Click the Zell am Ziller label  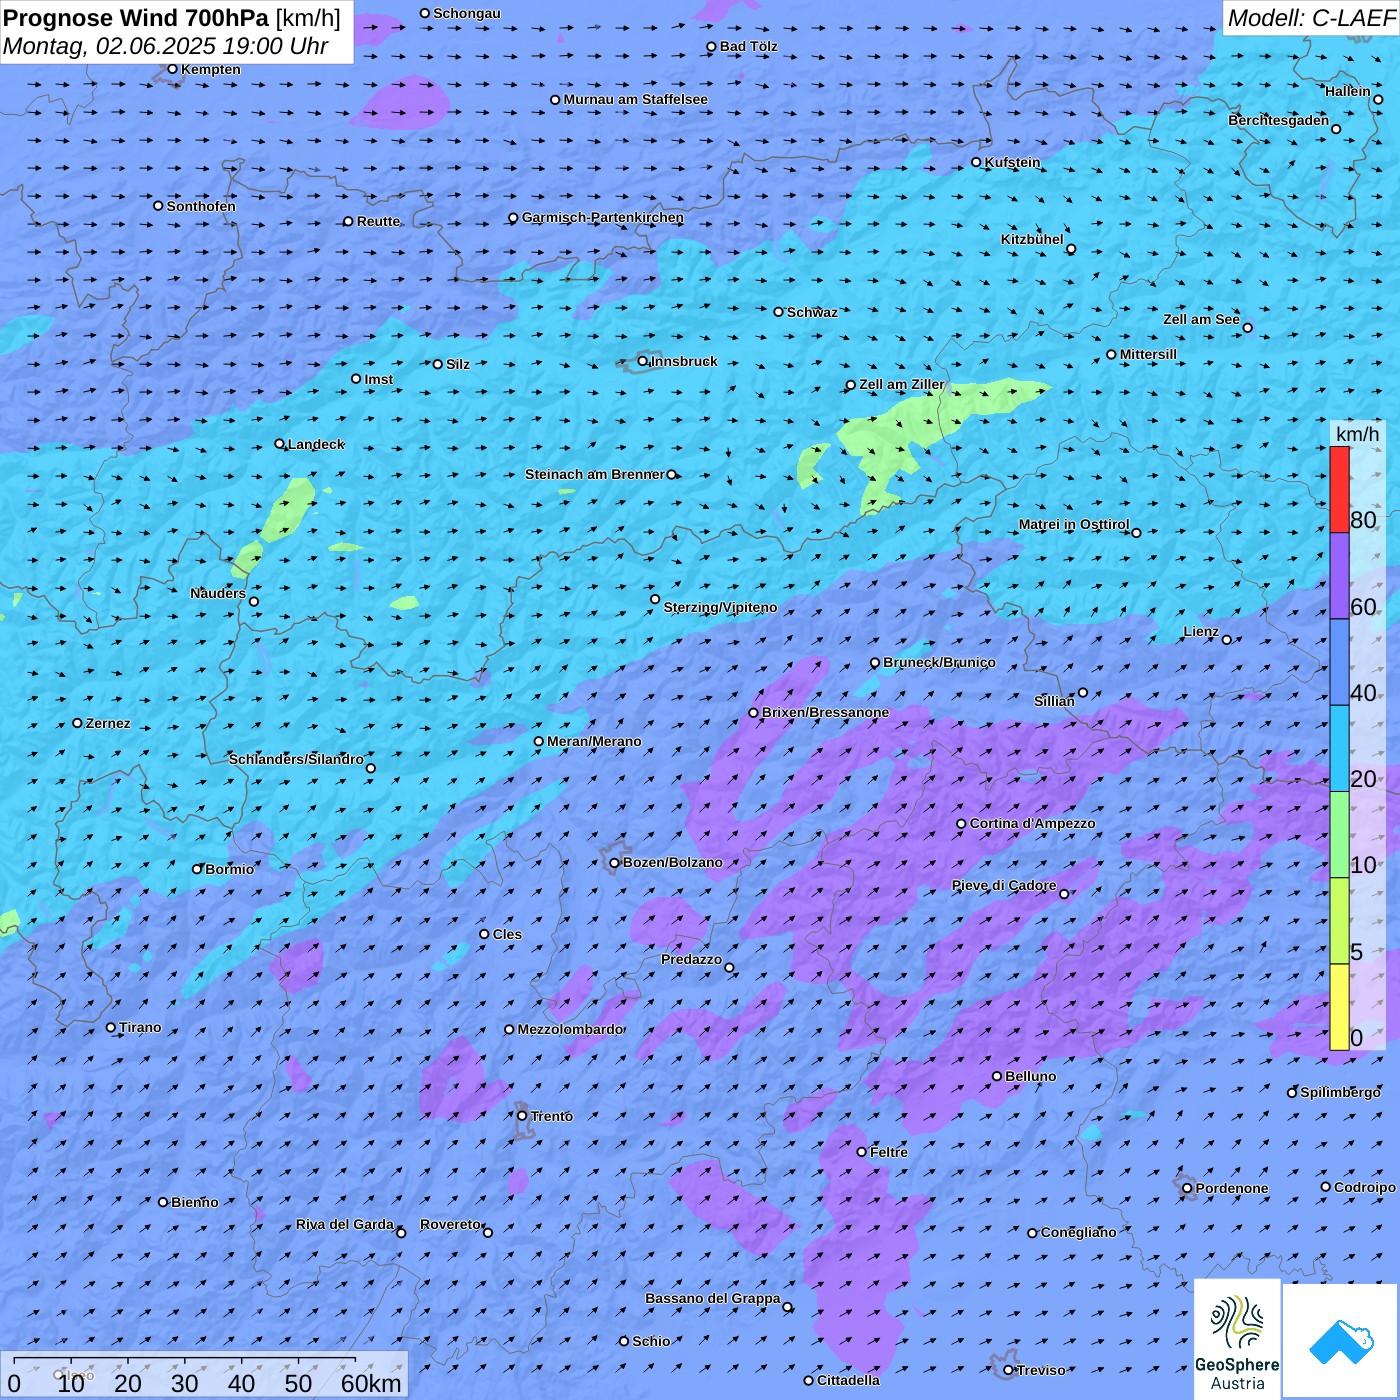pos(902,384)
